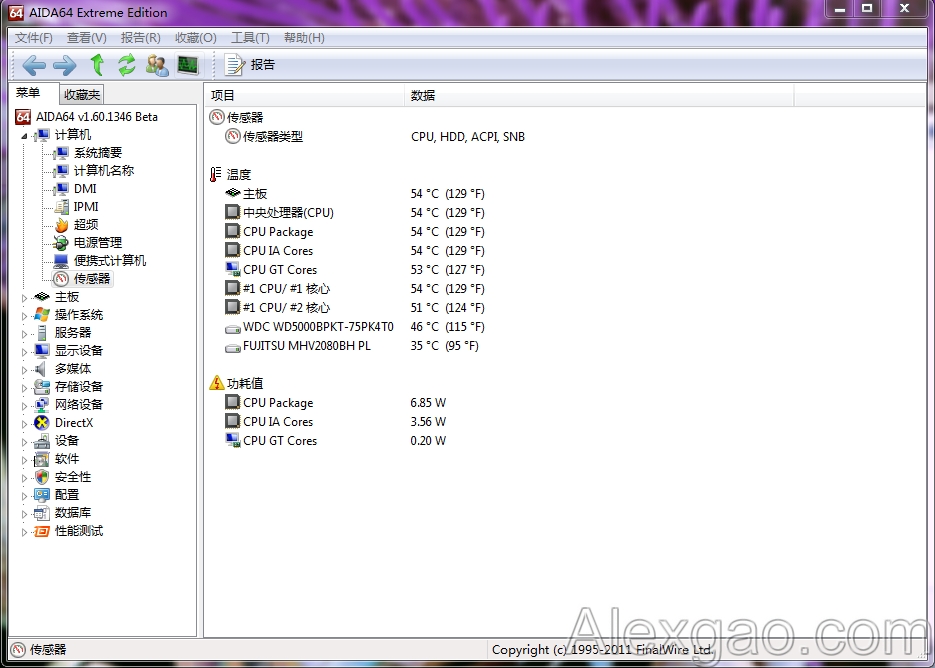Click the 功耗值 warning icon header
The width and height of the screenshot is (935, 668).
(237, 384)
